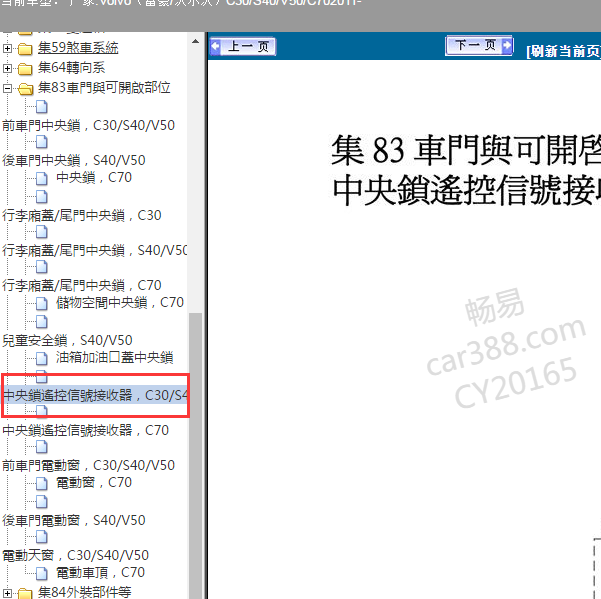Open 電動窗，C70 page
This screenshot has height=599, width=601.
94,482
